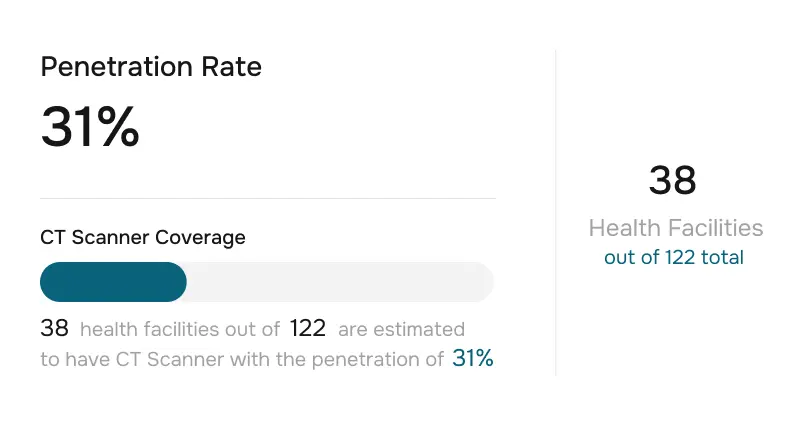Image resolution: width=800 pixels, height=422 pixels.
Task: Select the 'health facilities out of' text
Action: pos(179,329)
